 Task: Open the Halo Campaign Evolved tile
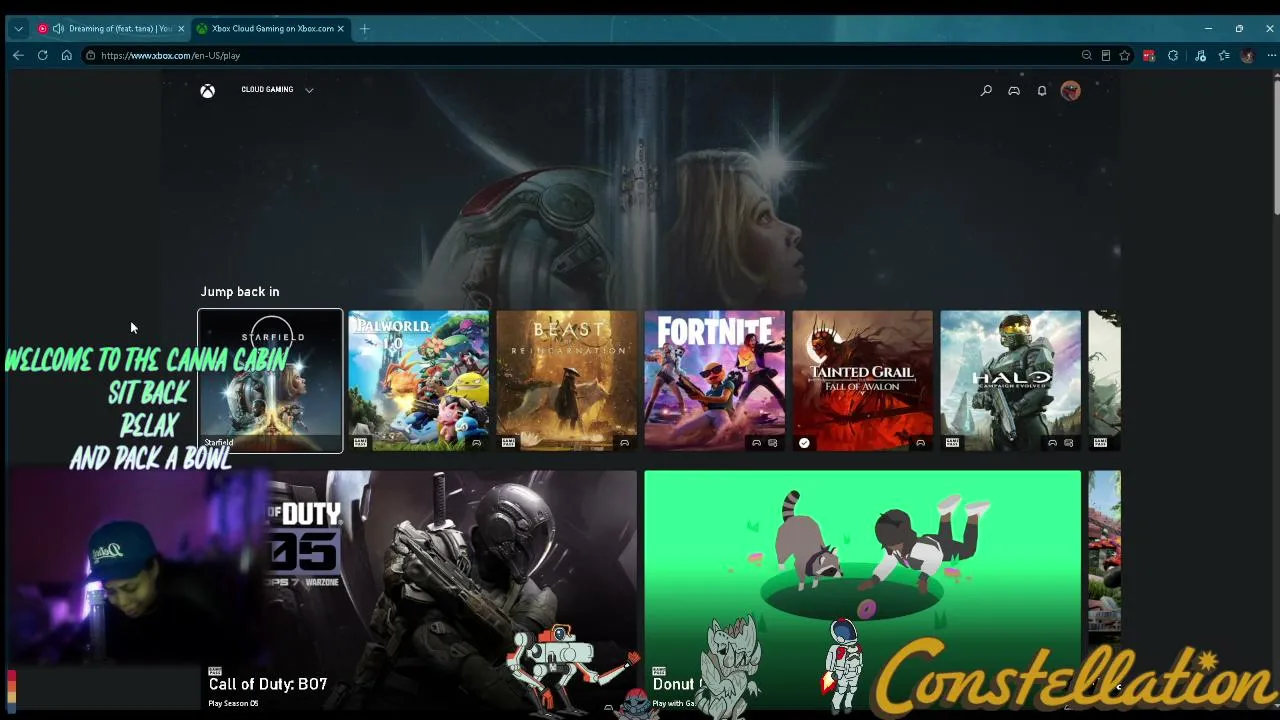tap(1011, 381)
